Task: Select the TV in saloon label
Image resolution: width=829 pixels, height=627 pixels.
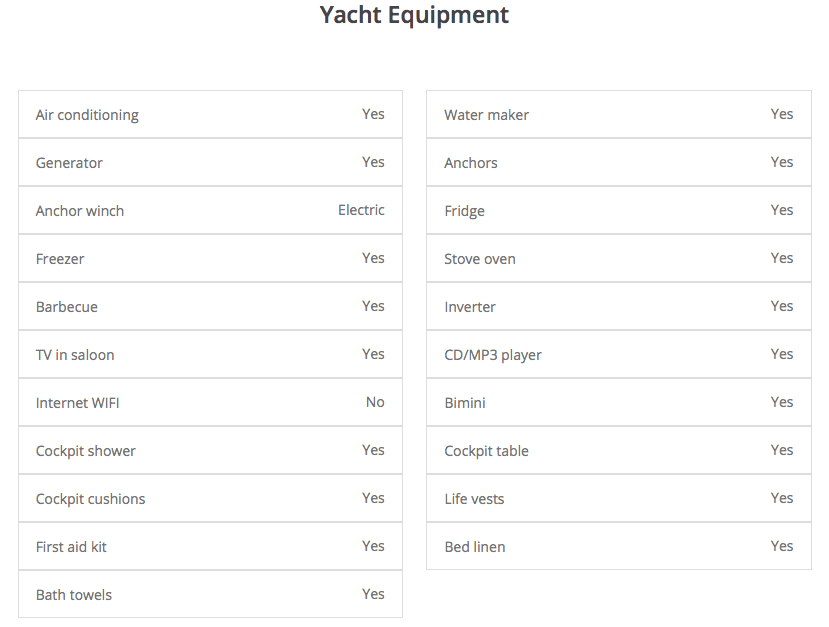Action: click(x=75, y=355)
